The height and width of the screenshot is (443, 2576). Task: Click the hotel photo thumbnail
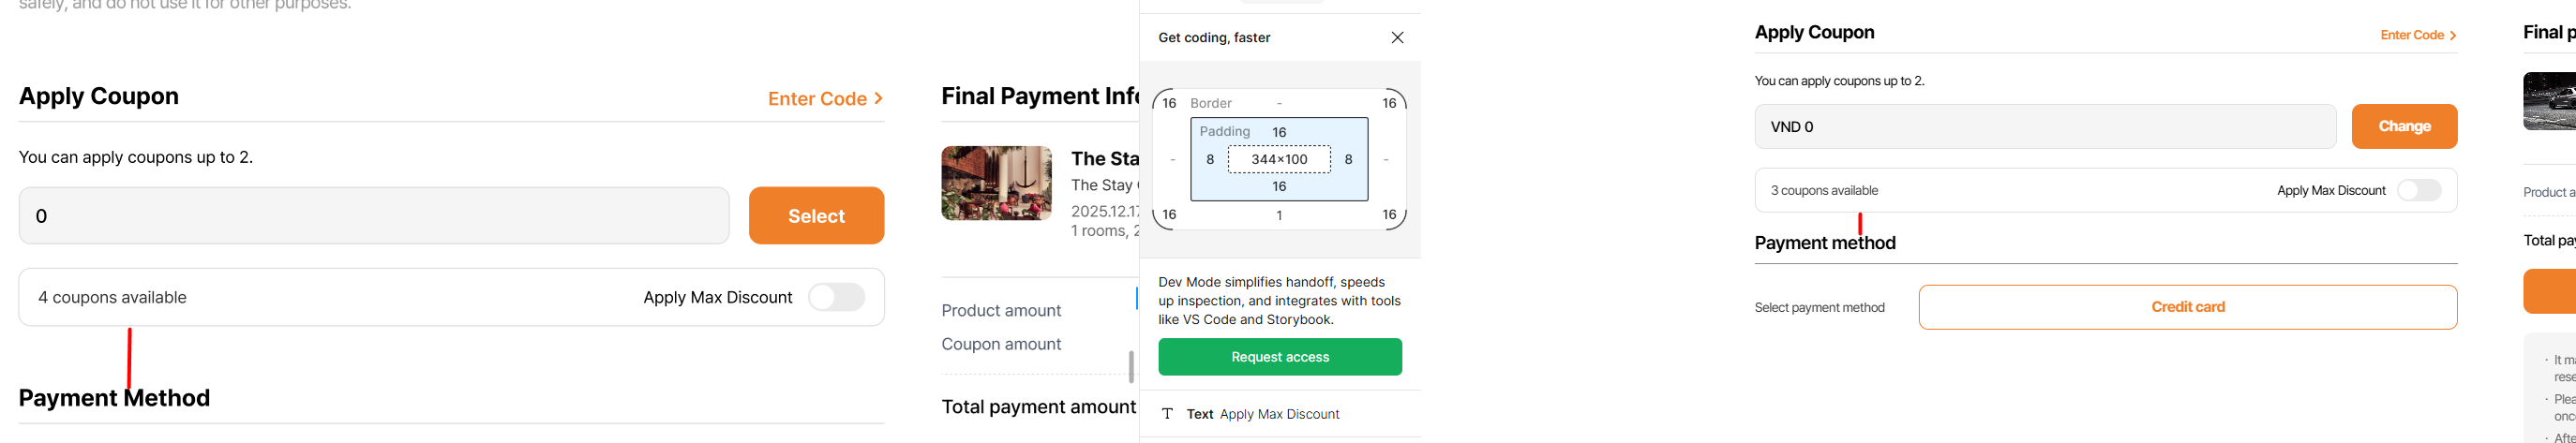click(x=996, y=183)
